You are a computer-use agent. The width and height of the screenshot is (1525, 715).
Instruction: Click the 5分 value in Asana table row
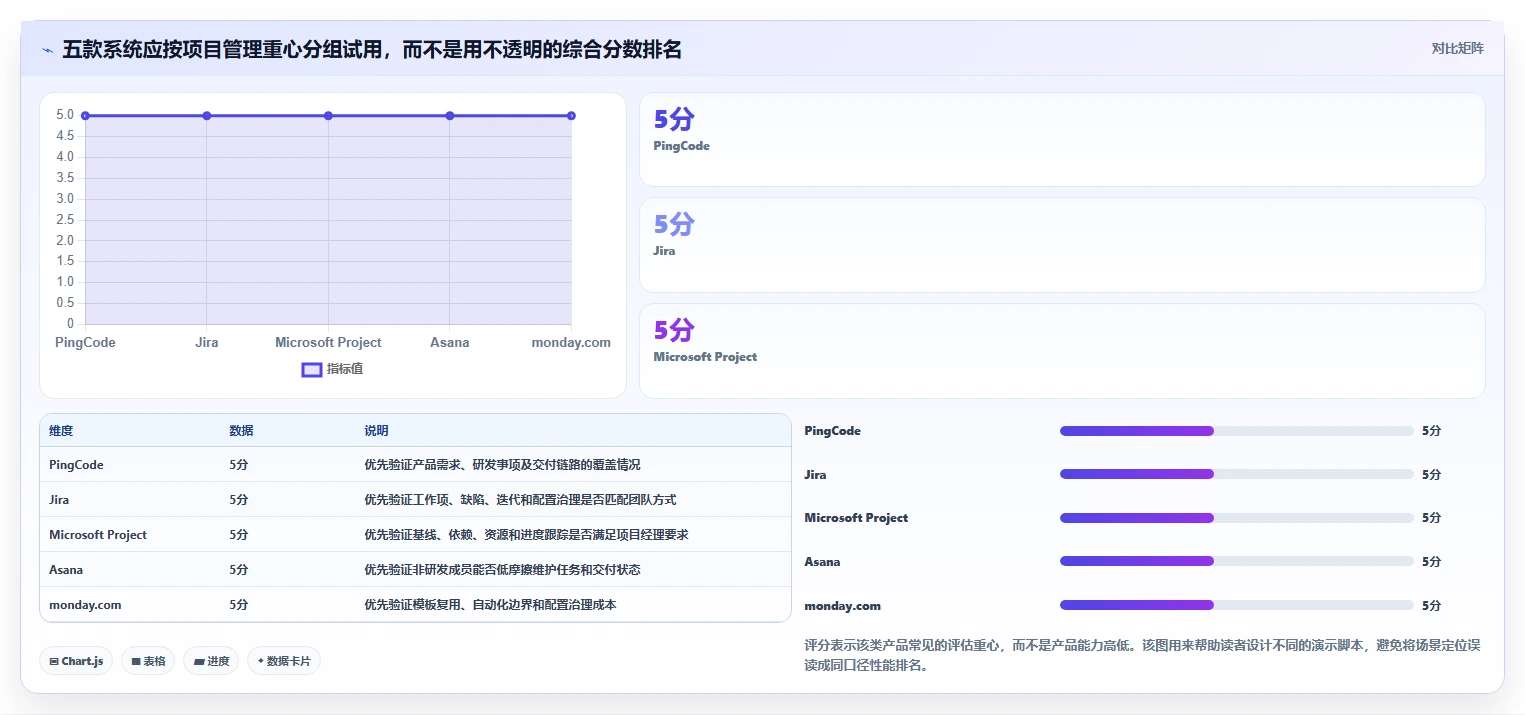[x=238, y=570]
